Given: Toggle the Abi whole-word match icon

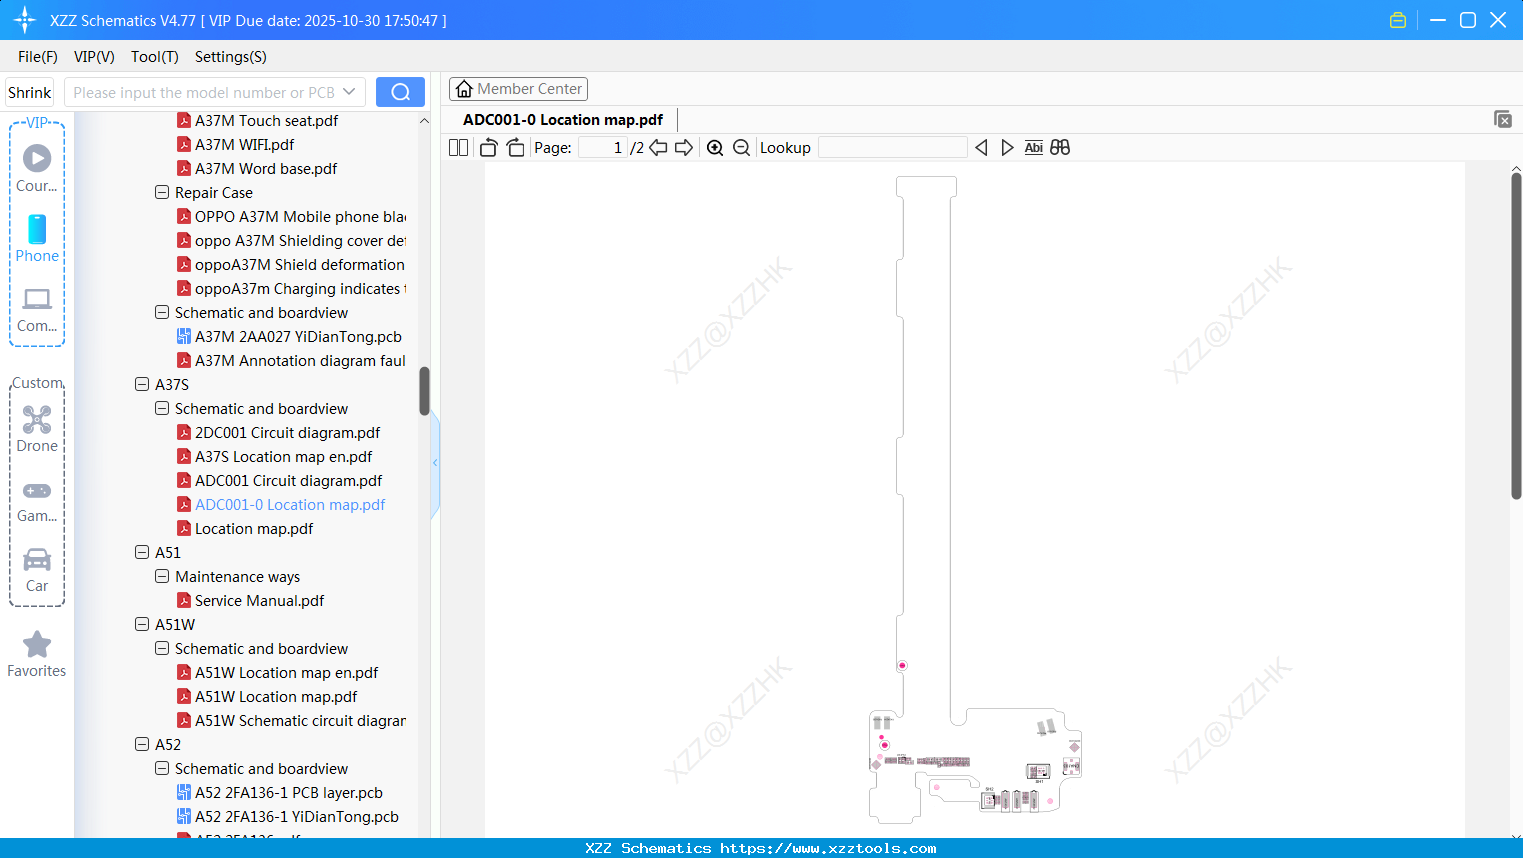Looking at the screenshot, I should tap(1034, 148).
